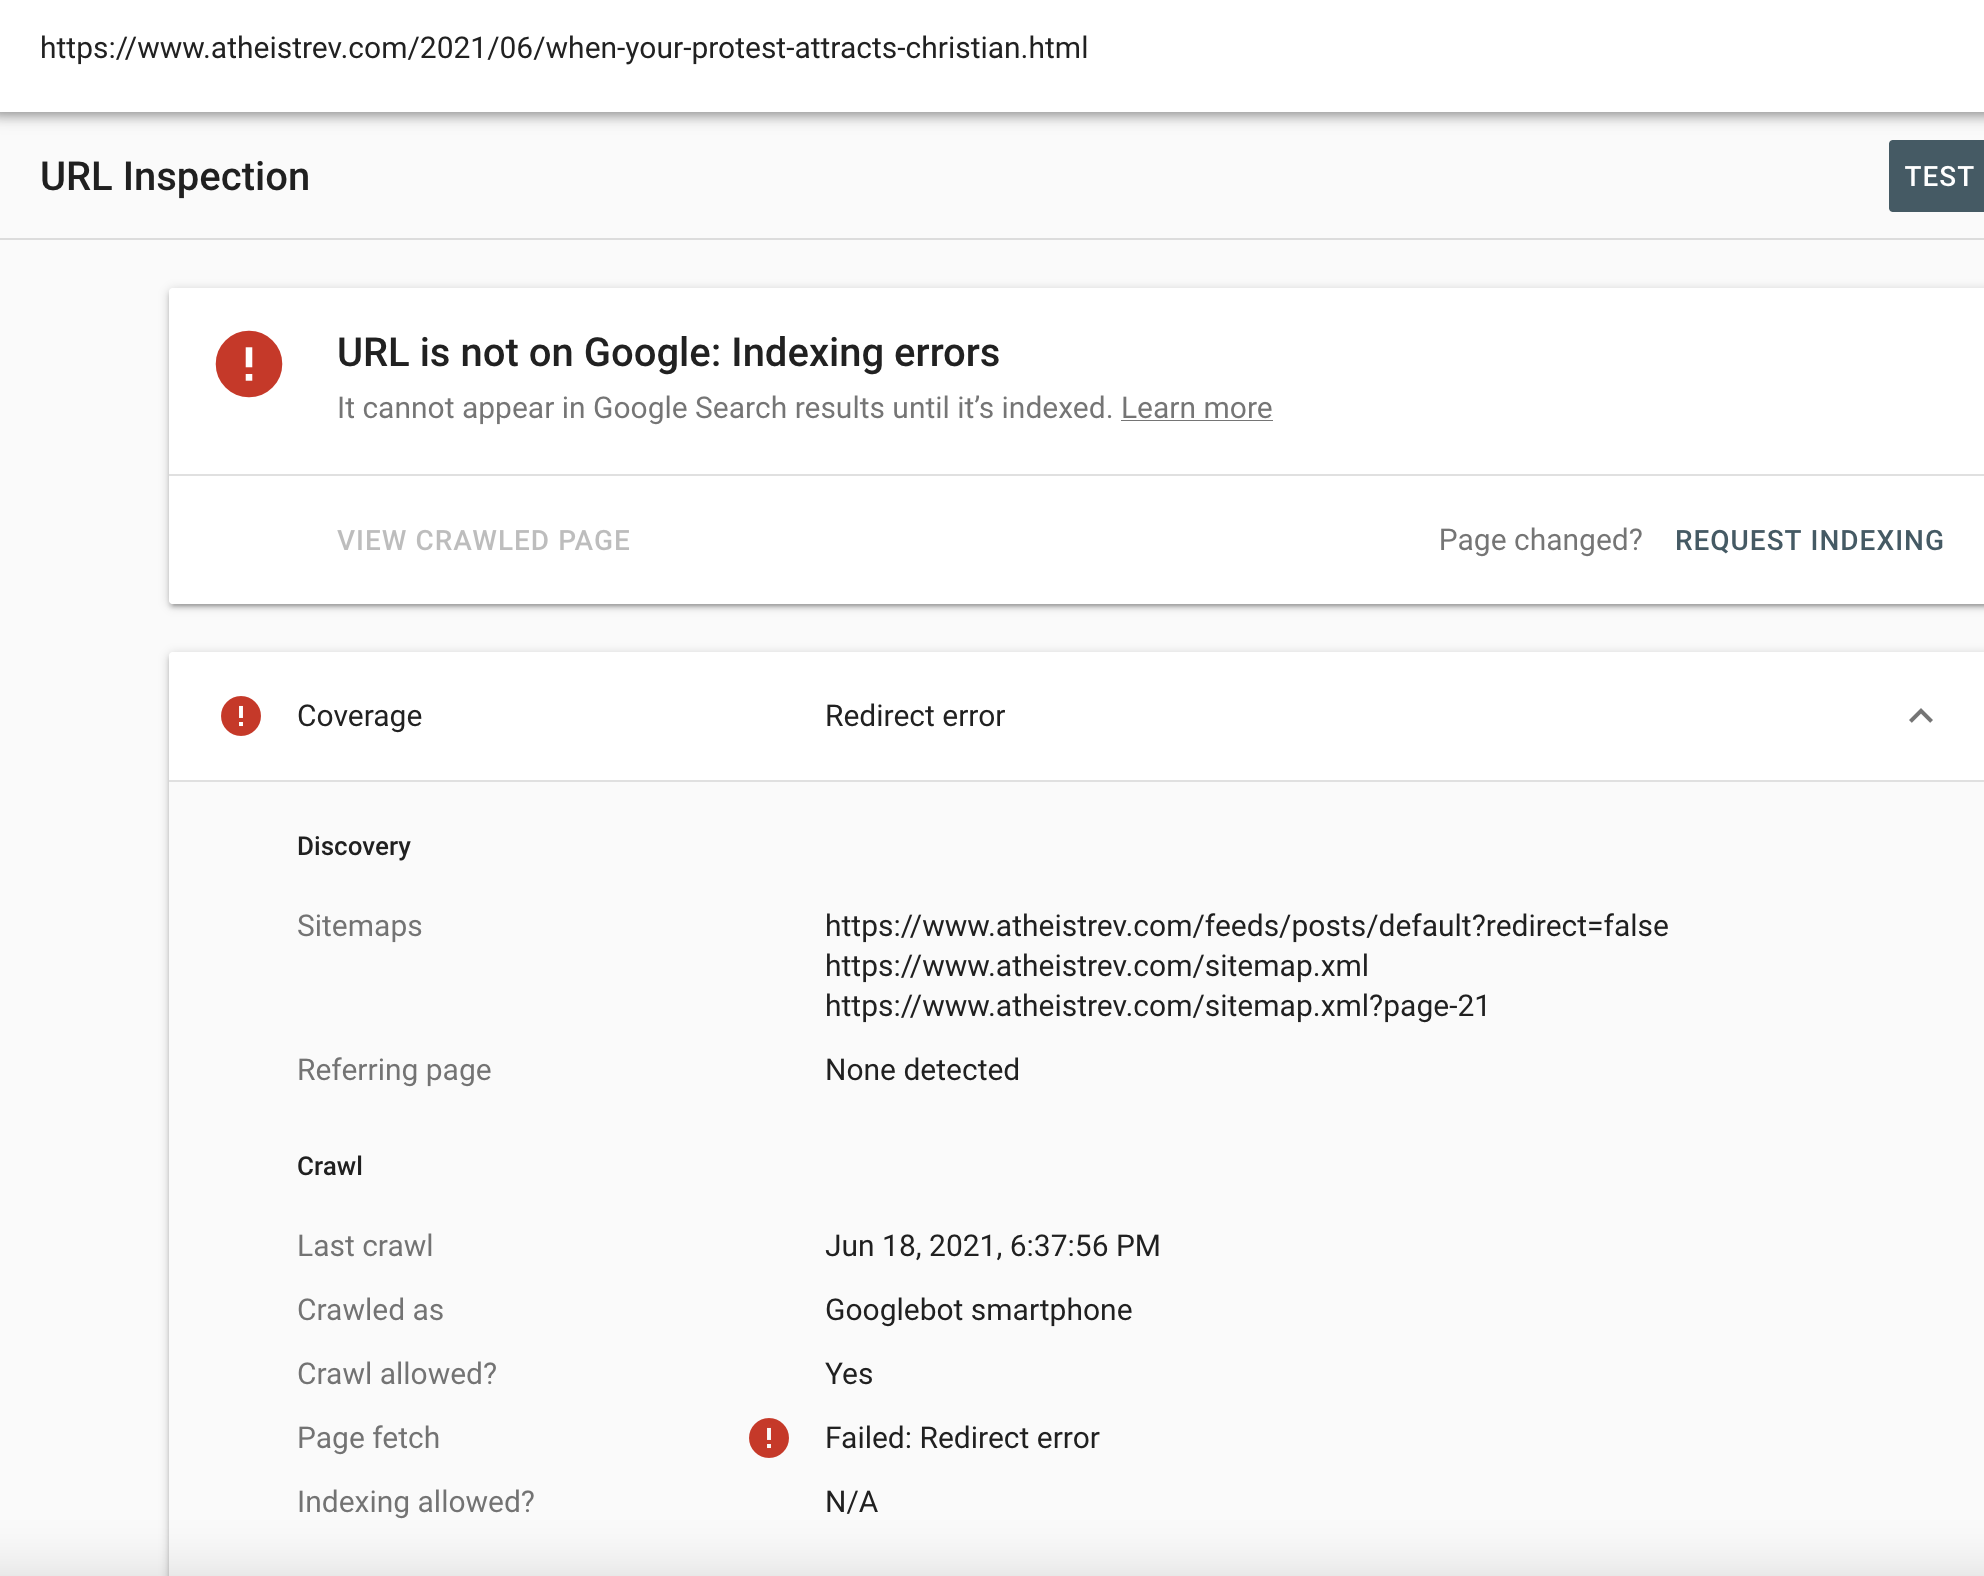Click the feeds/posts/default sitemap URL
1984x1576 pixels.
coord(1246,926)
